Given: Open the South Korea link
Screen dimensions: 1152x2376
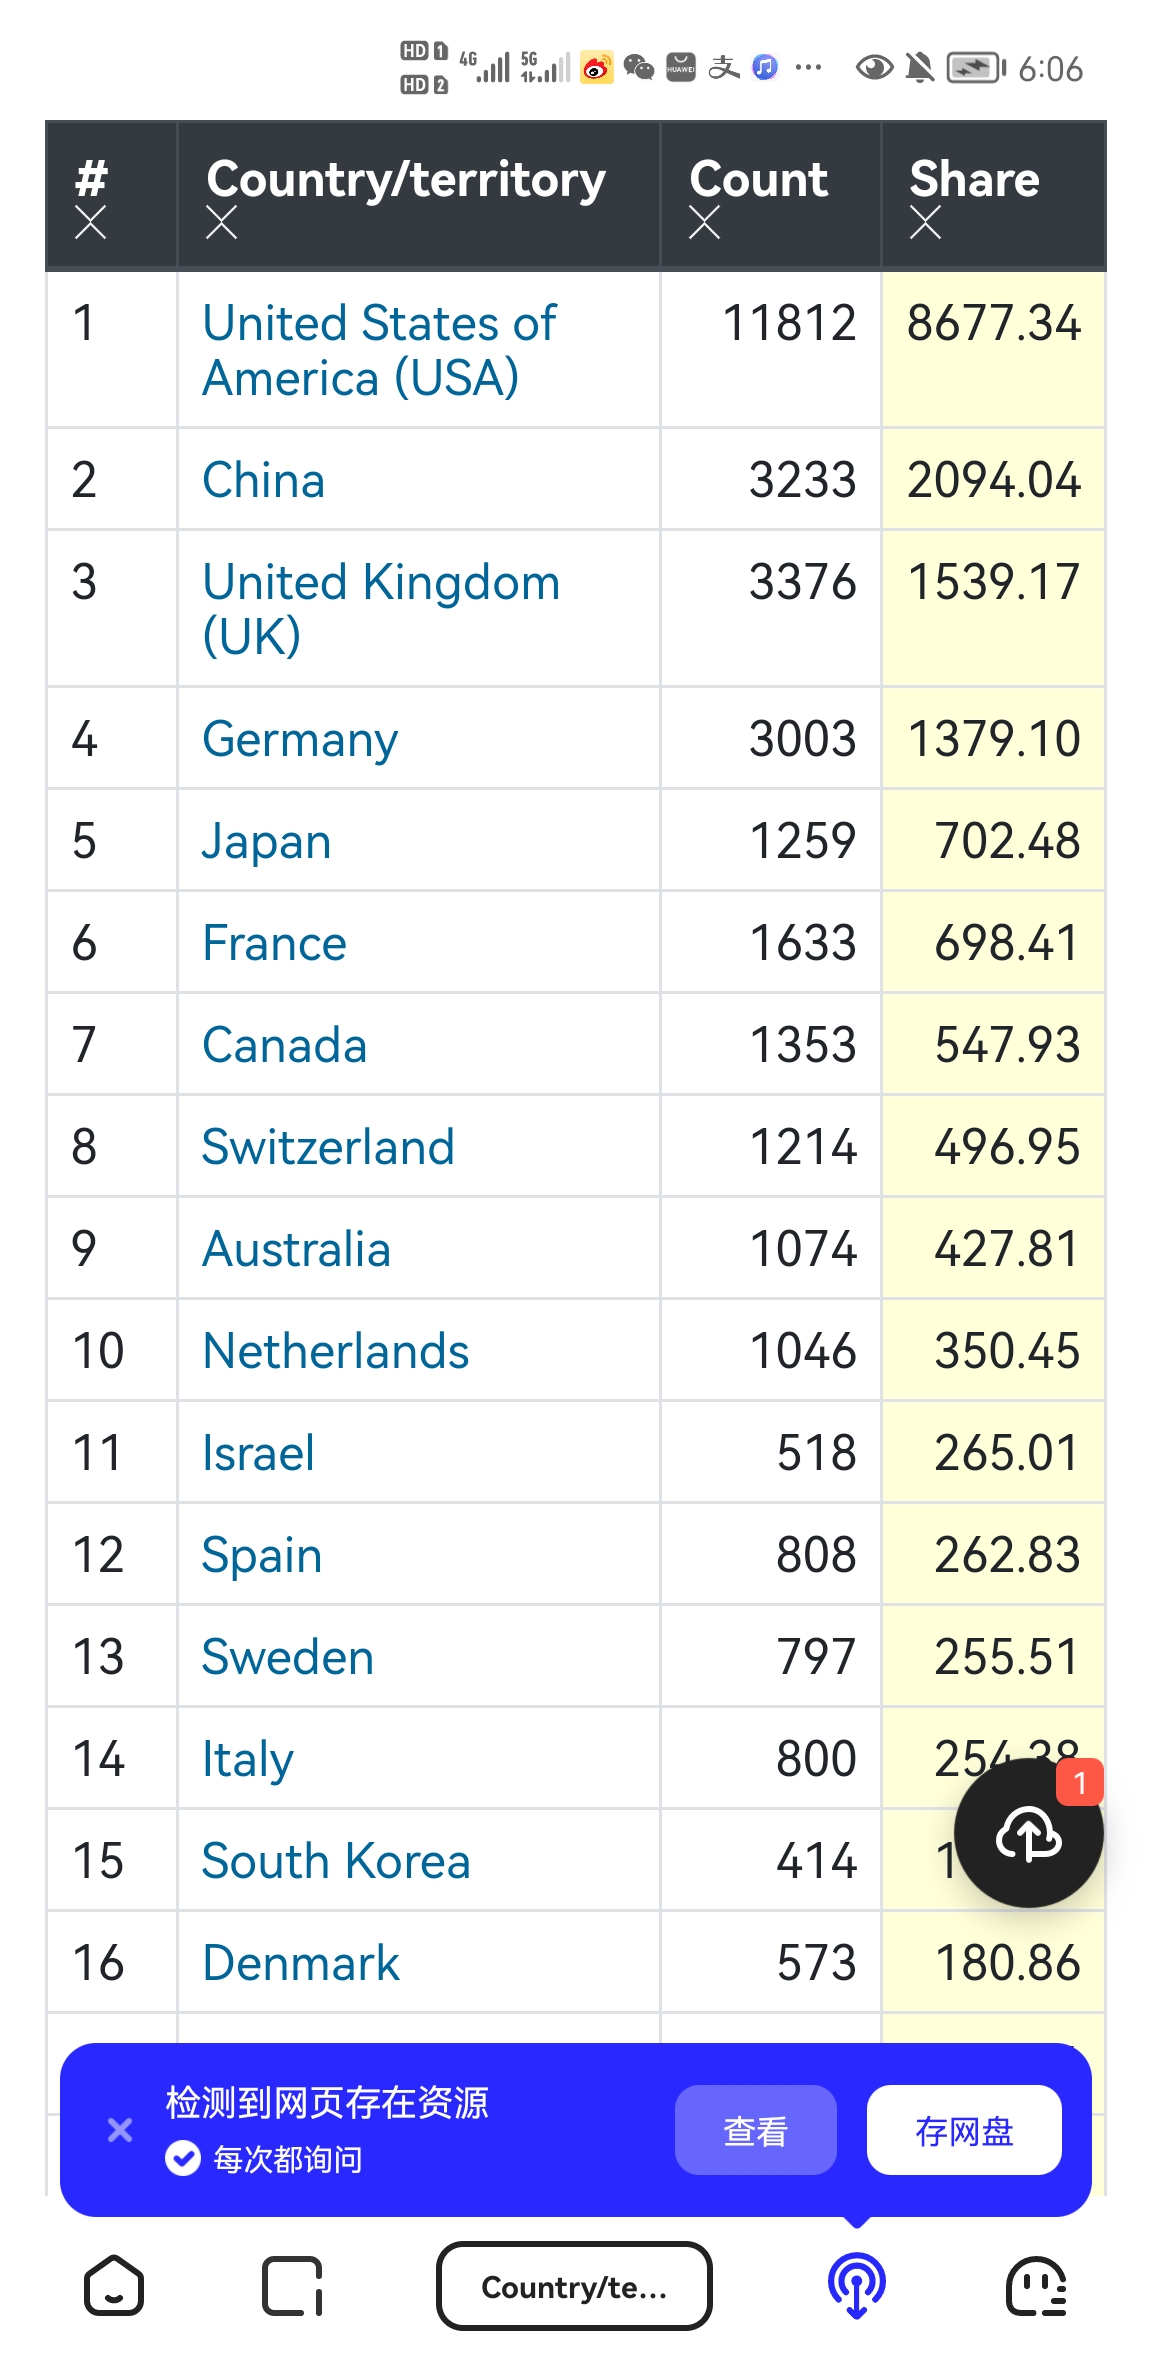Looking at the screenshot, I should point(336,1861).
